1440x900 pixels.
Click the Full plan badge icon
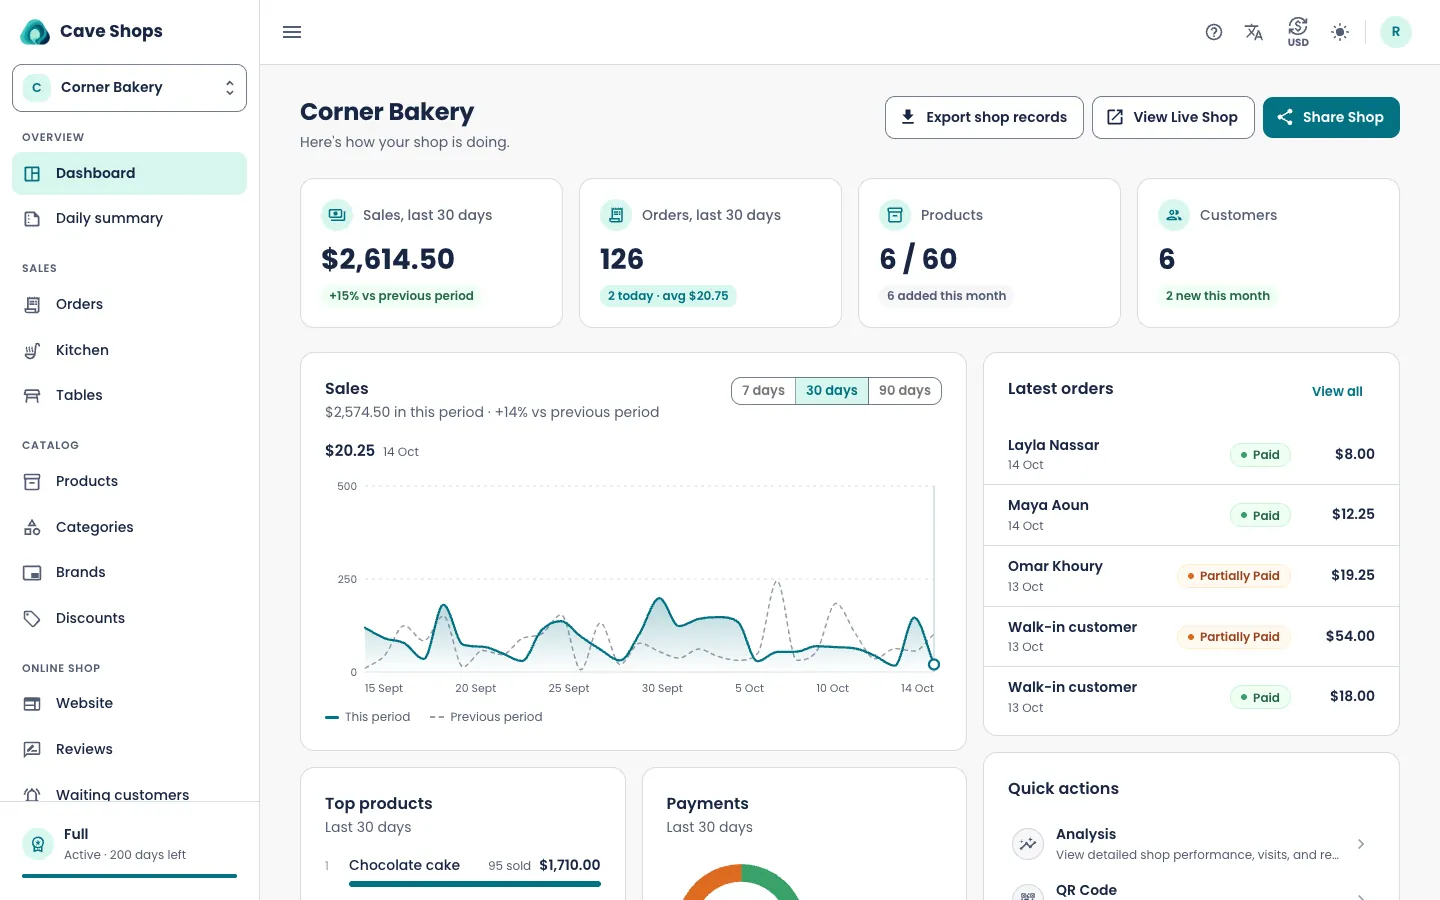[38, 844]
